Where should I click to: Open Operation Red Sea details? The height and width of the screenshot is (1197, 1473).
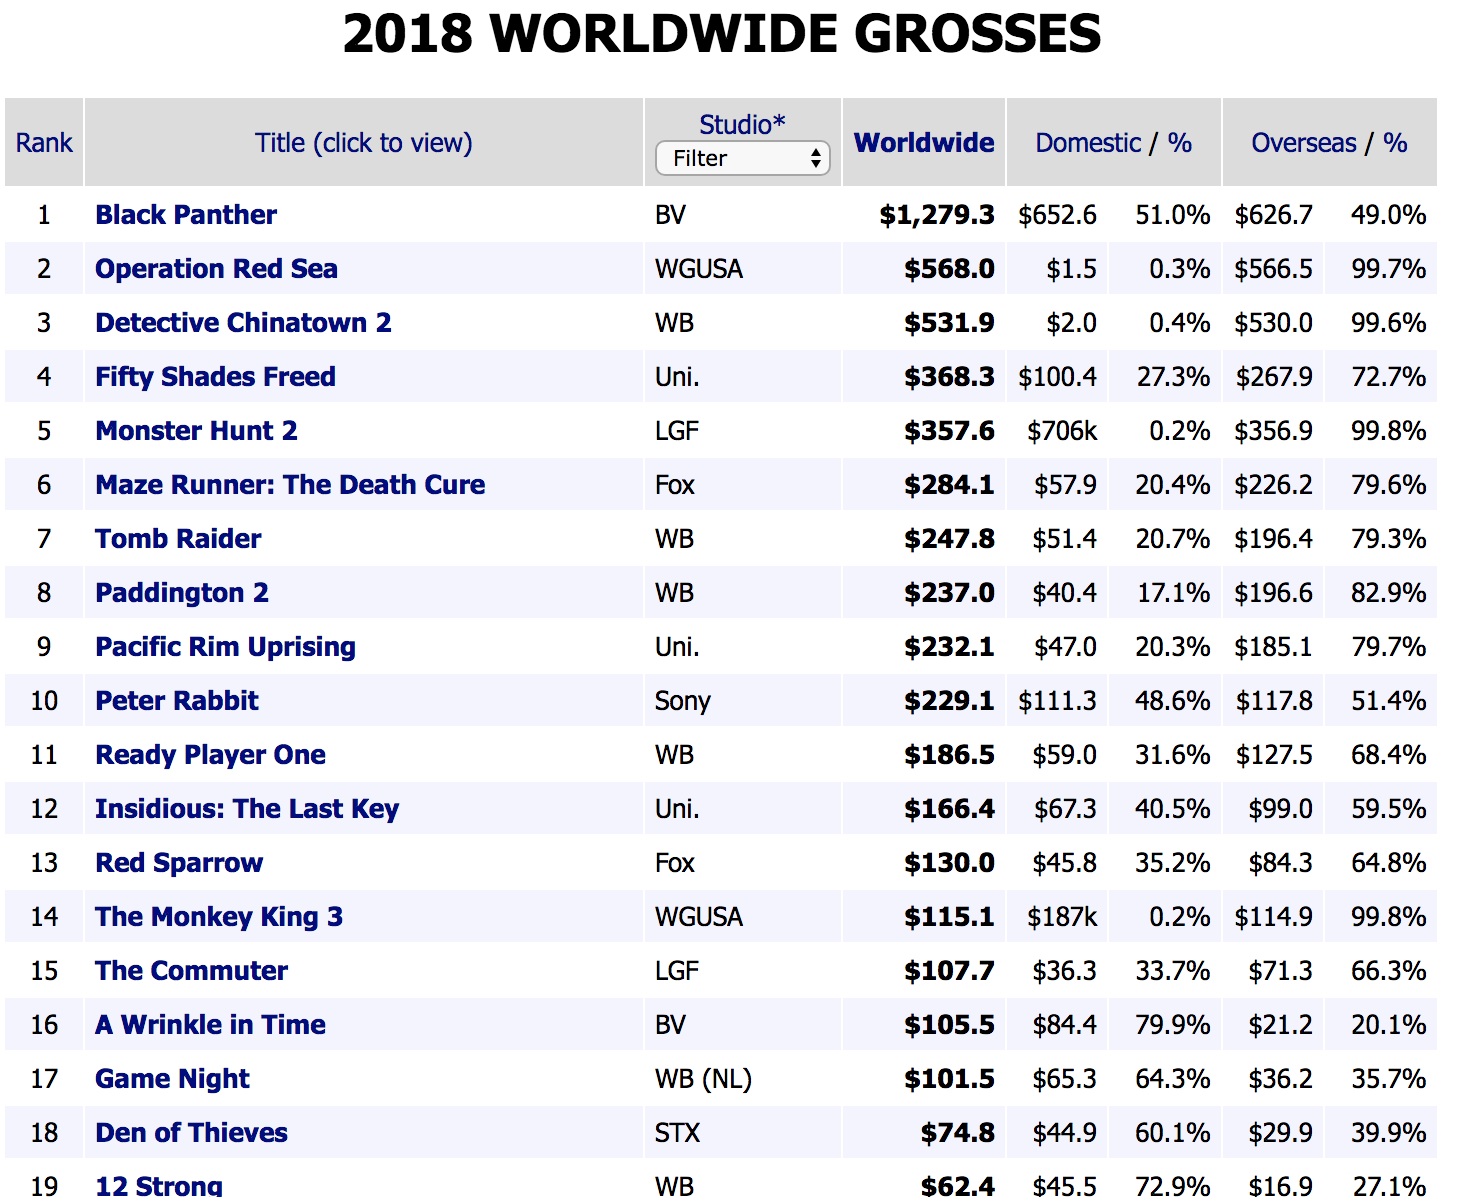[x=216, y=268]
